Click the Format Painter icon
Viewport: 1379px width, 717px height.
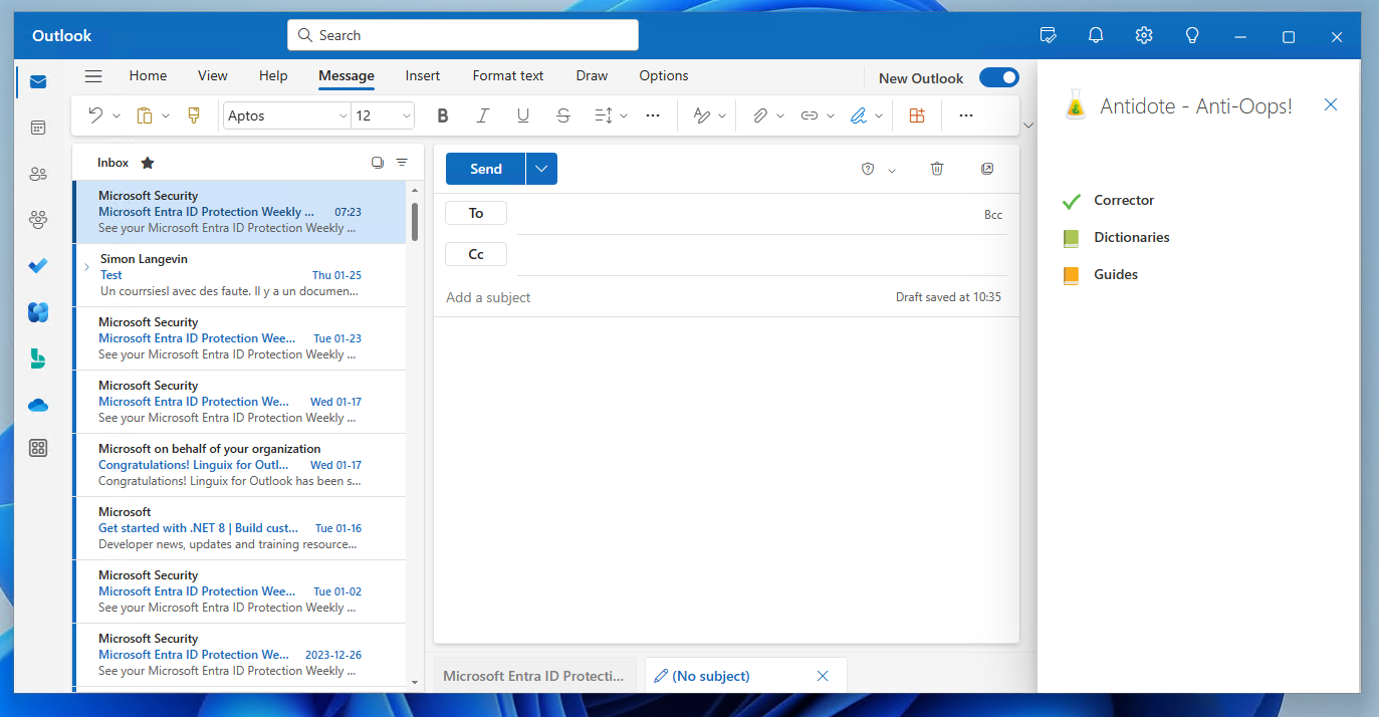[194, 116]
